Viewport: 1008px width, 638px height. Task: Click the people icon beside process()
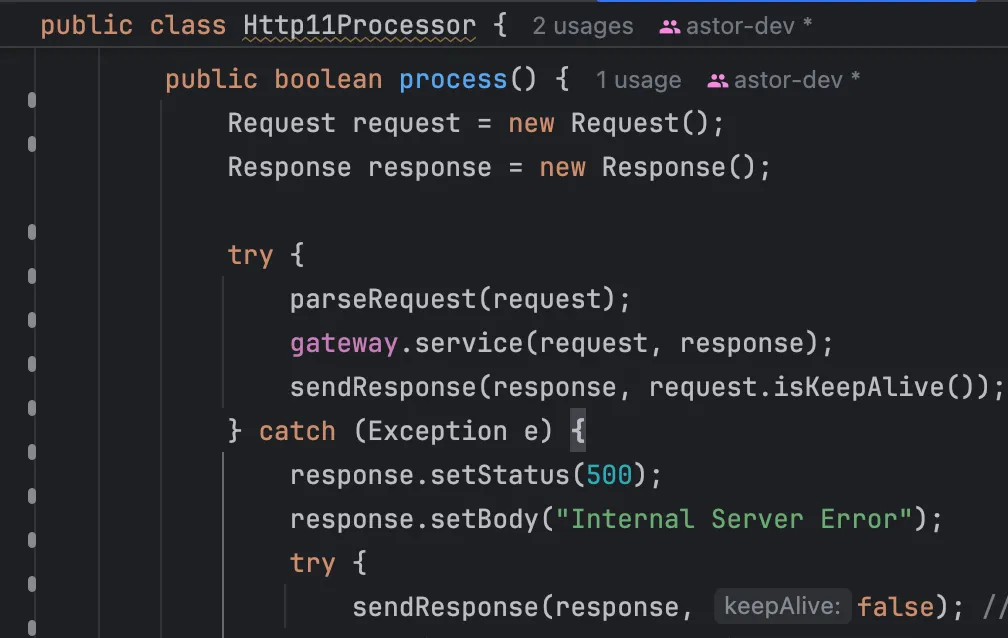coord(717,81)
